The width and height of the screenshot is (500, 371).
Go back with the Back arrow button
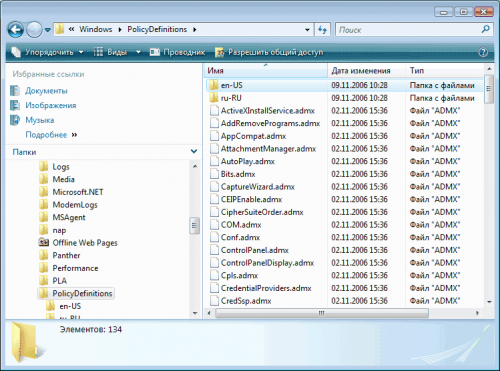click(x=16, y=30)
